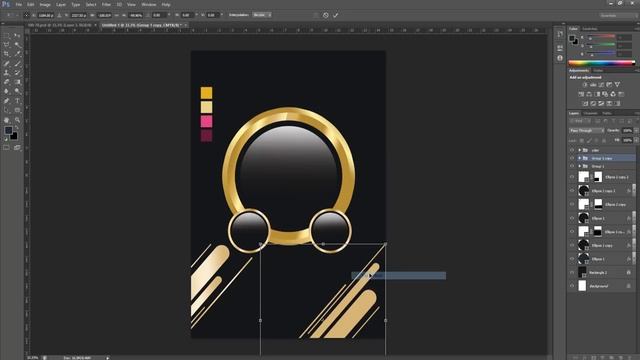
Task: Select the Lasso tool
Action: pyautogui.click(x=7, y=45)
